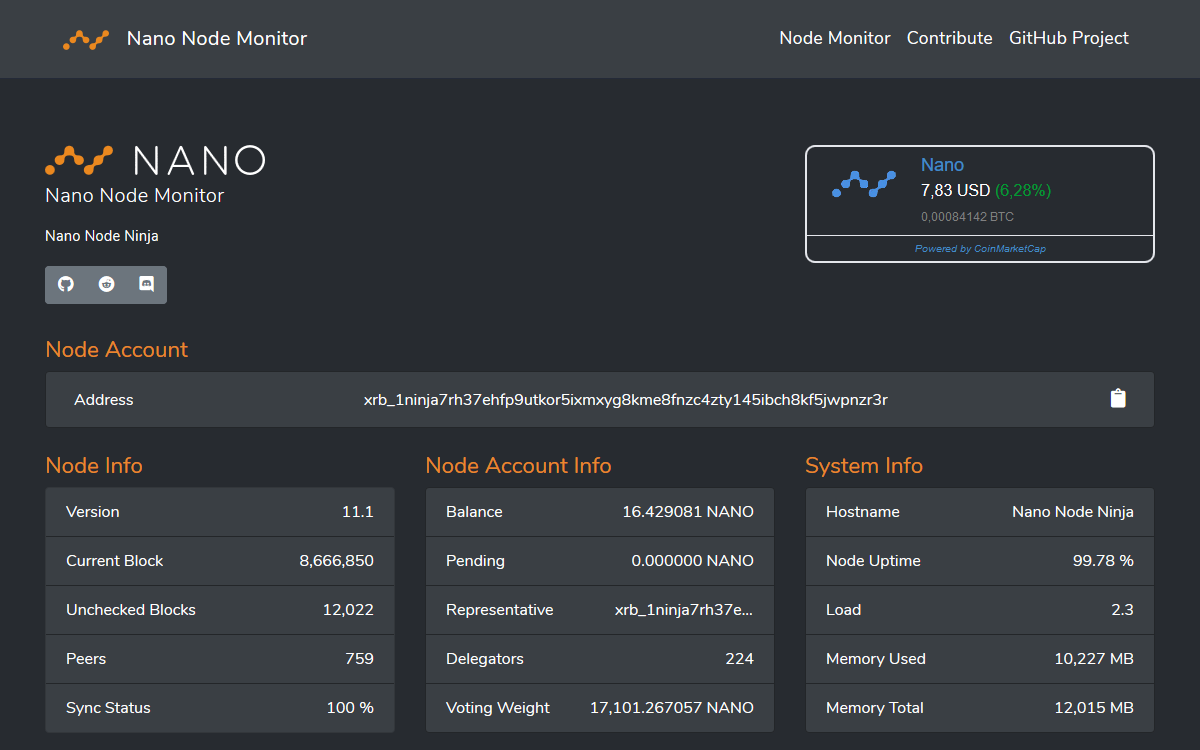Open the Discord icon link
The height and width of the screenshot is (750, 1200).
click(146, 284)
